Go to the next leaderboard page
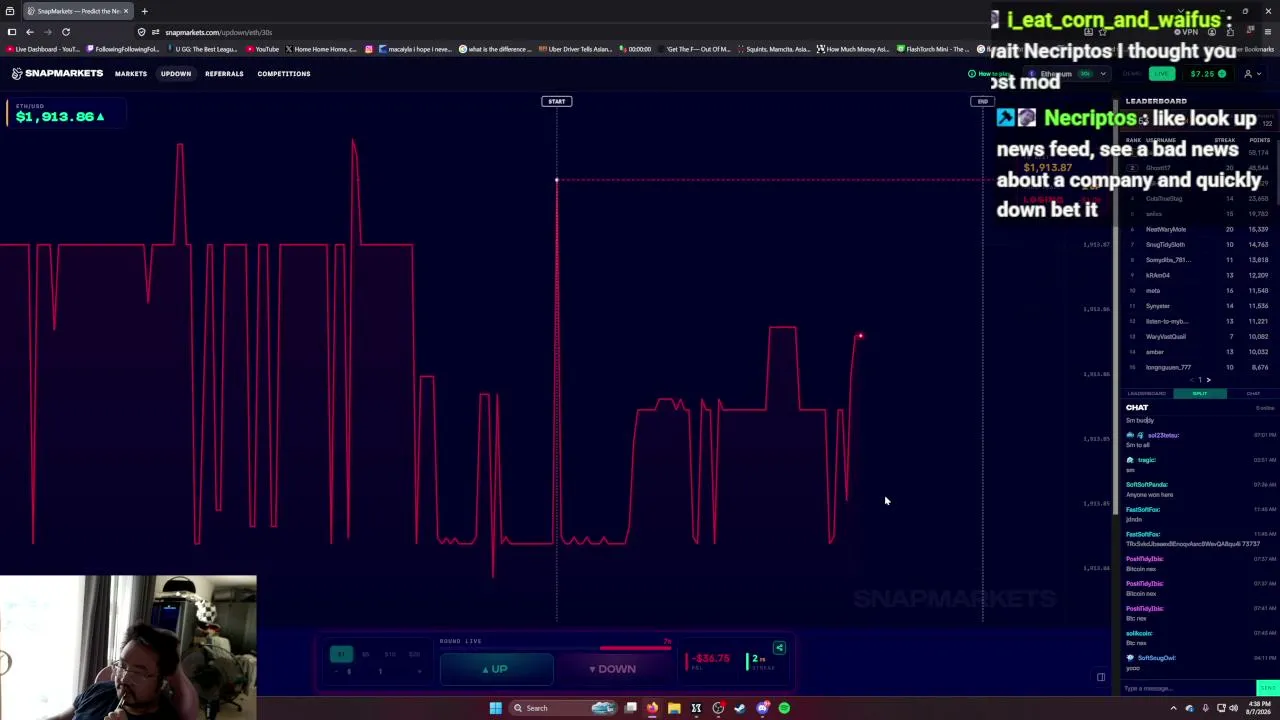 [1208, 380]
